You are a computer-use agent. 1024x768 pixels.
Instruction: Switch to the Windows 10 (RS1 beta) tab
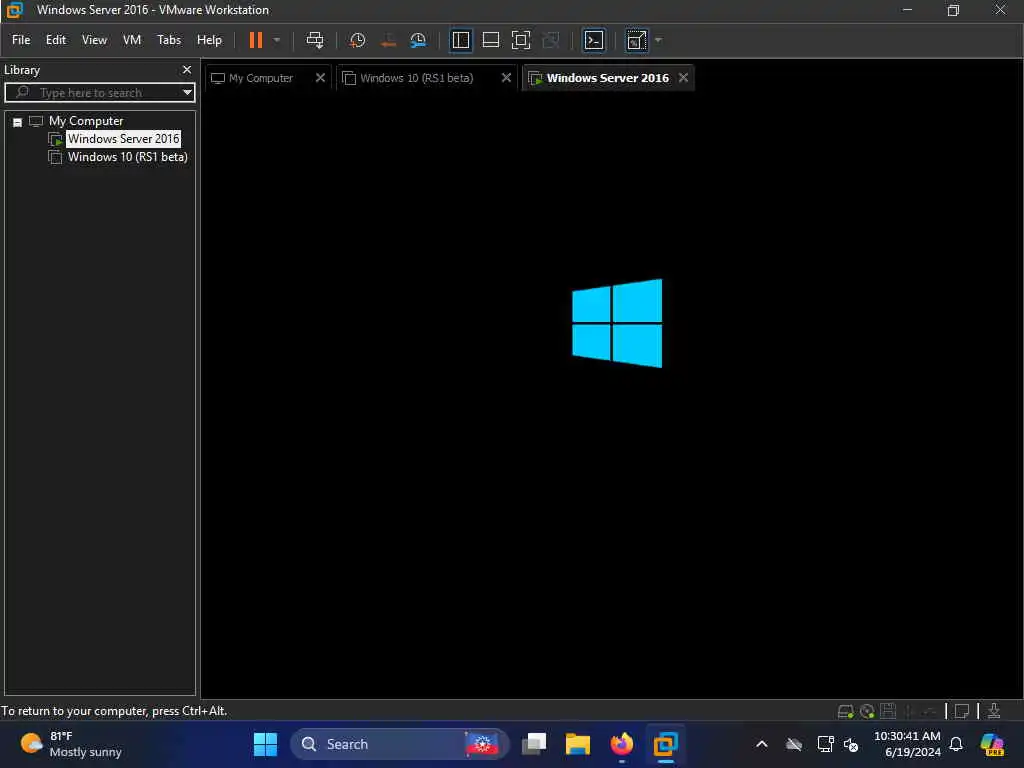coord(416,78)
